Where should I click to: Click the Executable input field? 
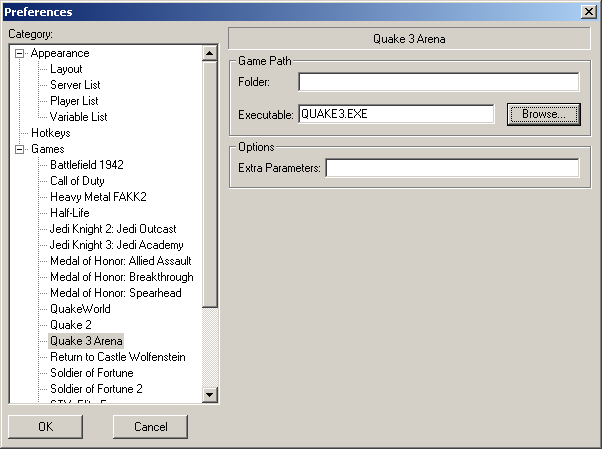pos(396,114)
